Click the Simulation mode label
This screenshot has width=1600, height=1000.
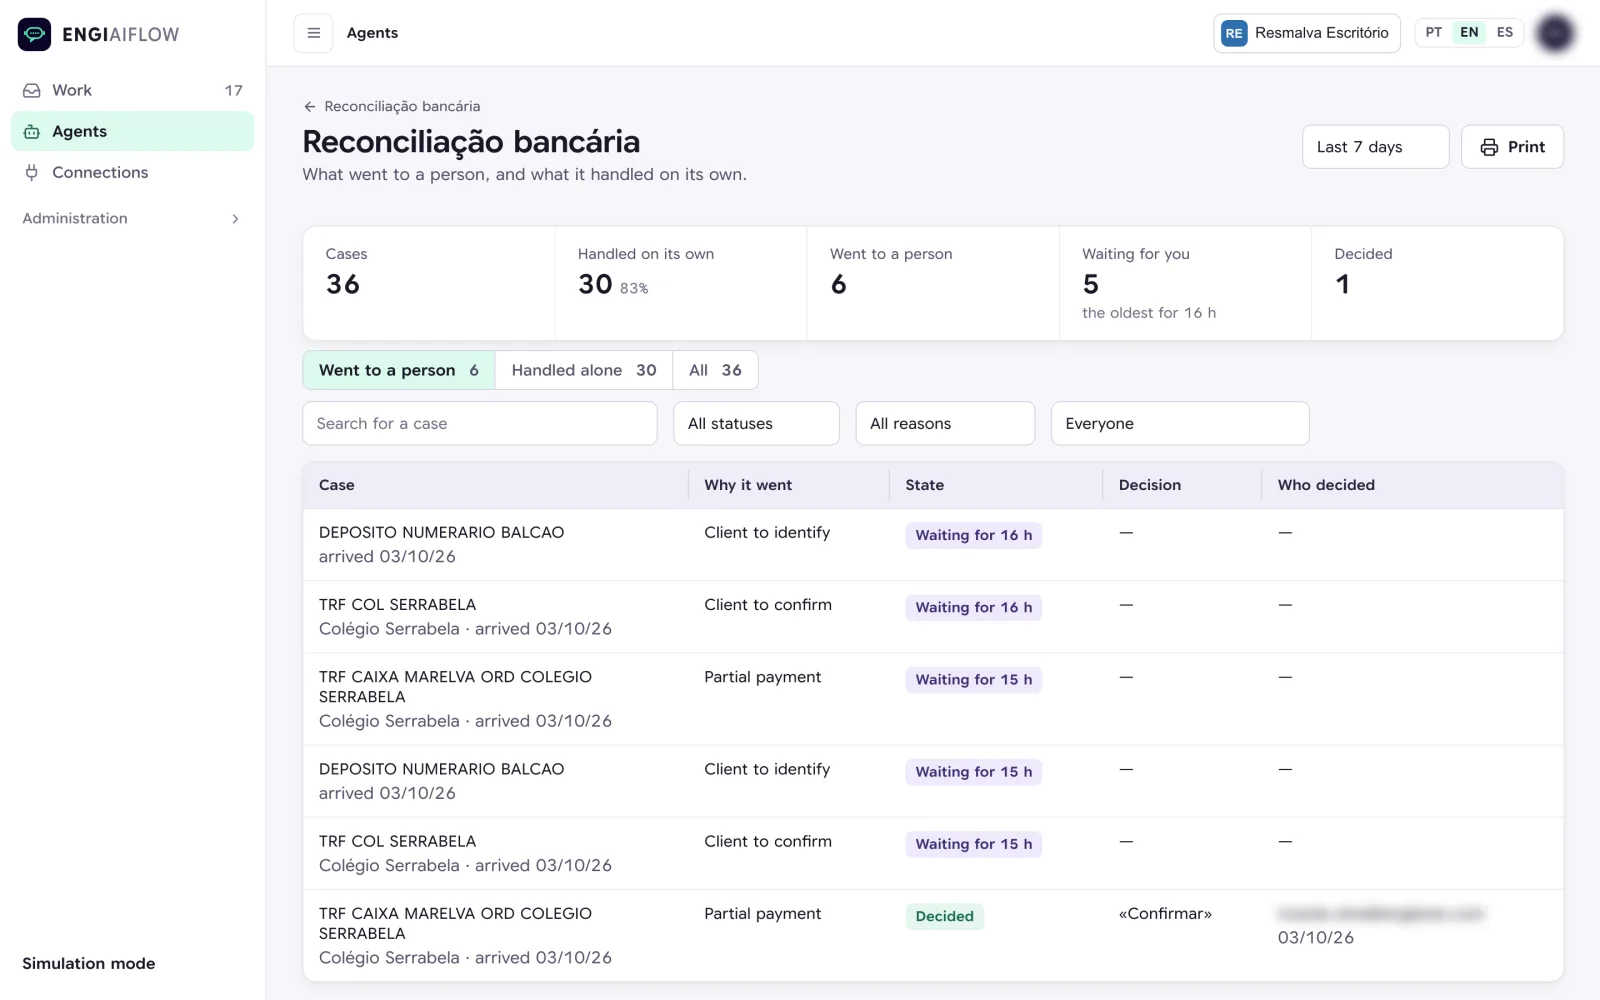click(x=89, y=963)
